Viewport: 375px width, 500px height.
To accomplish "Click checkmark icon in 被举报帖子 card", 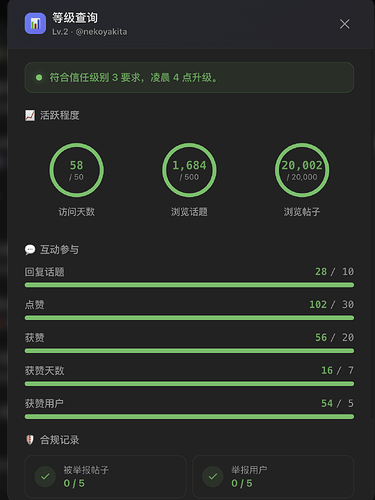I will pyautogui.click(x=45, y=476).
